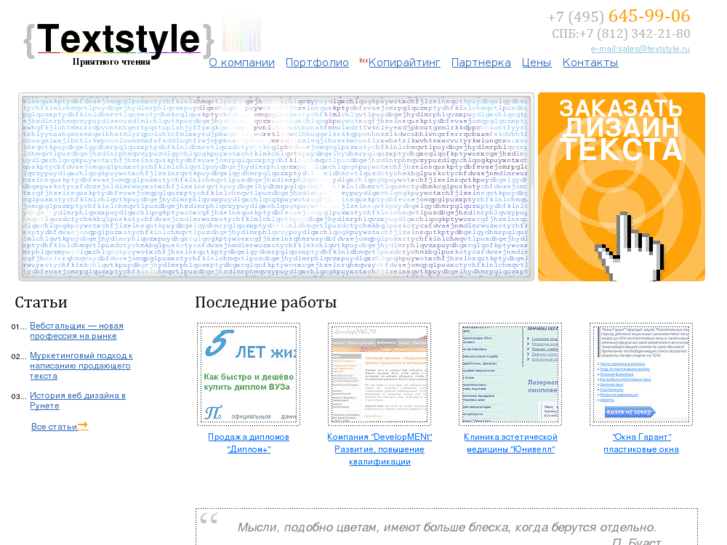Click the Moscow phone number 645-99-06

[649, 16]
